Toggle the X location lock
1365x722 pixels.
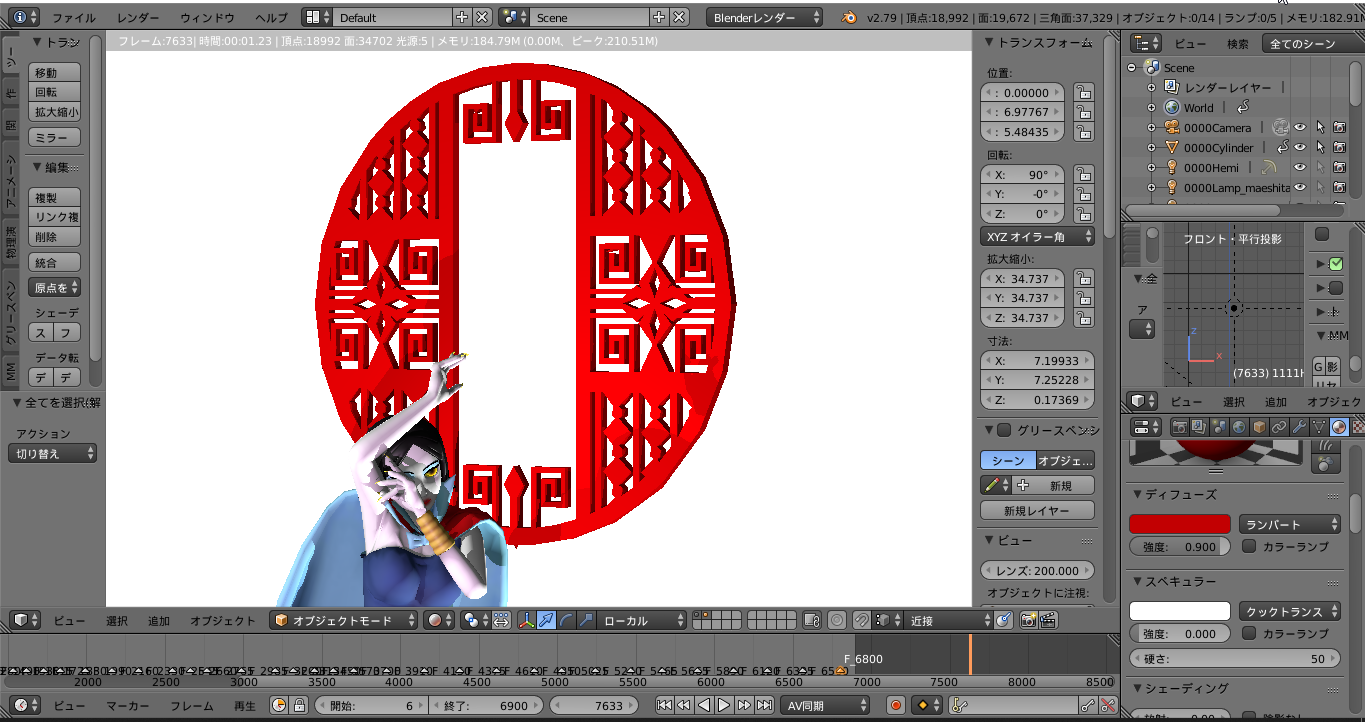(x=1083, y=92)
